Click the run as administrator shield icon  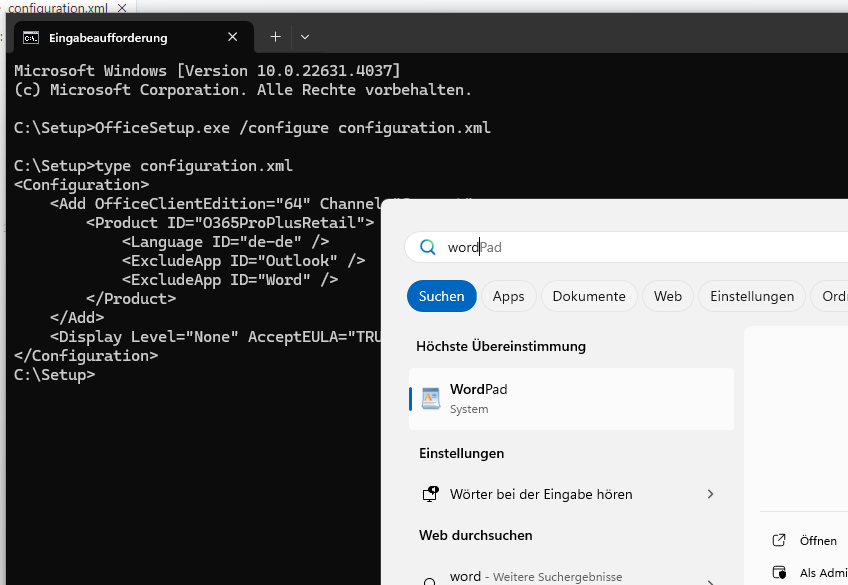point(779,572)
